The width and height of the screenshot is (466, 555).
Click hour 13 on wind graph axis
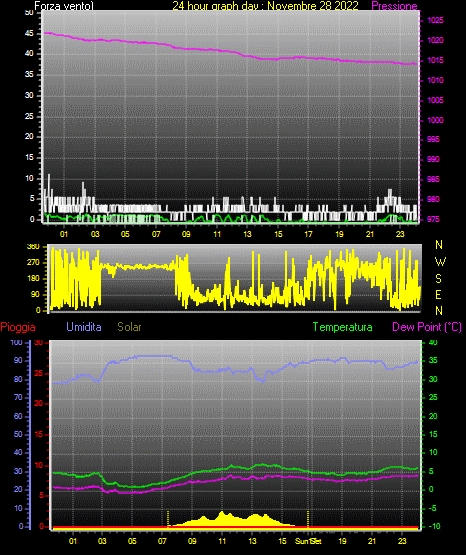(247, 234)
